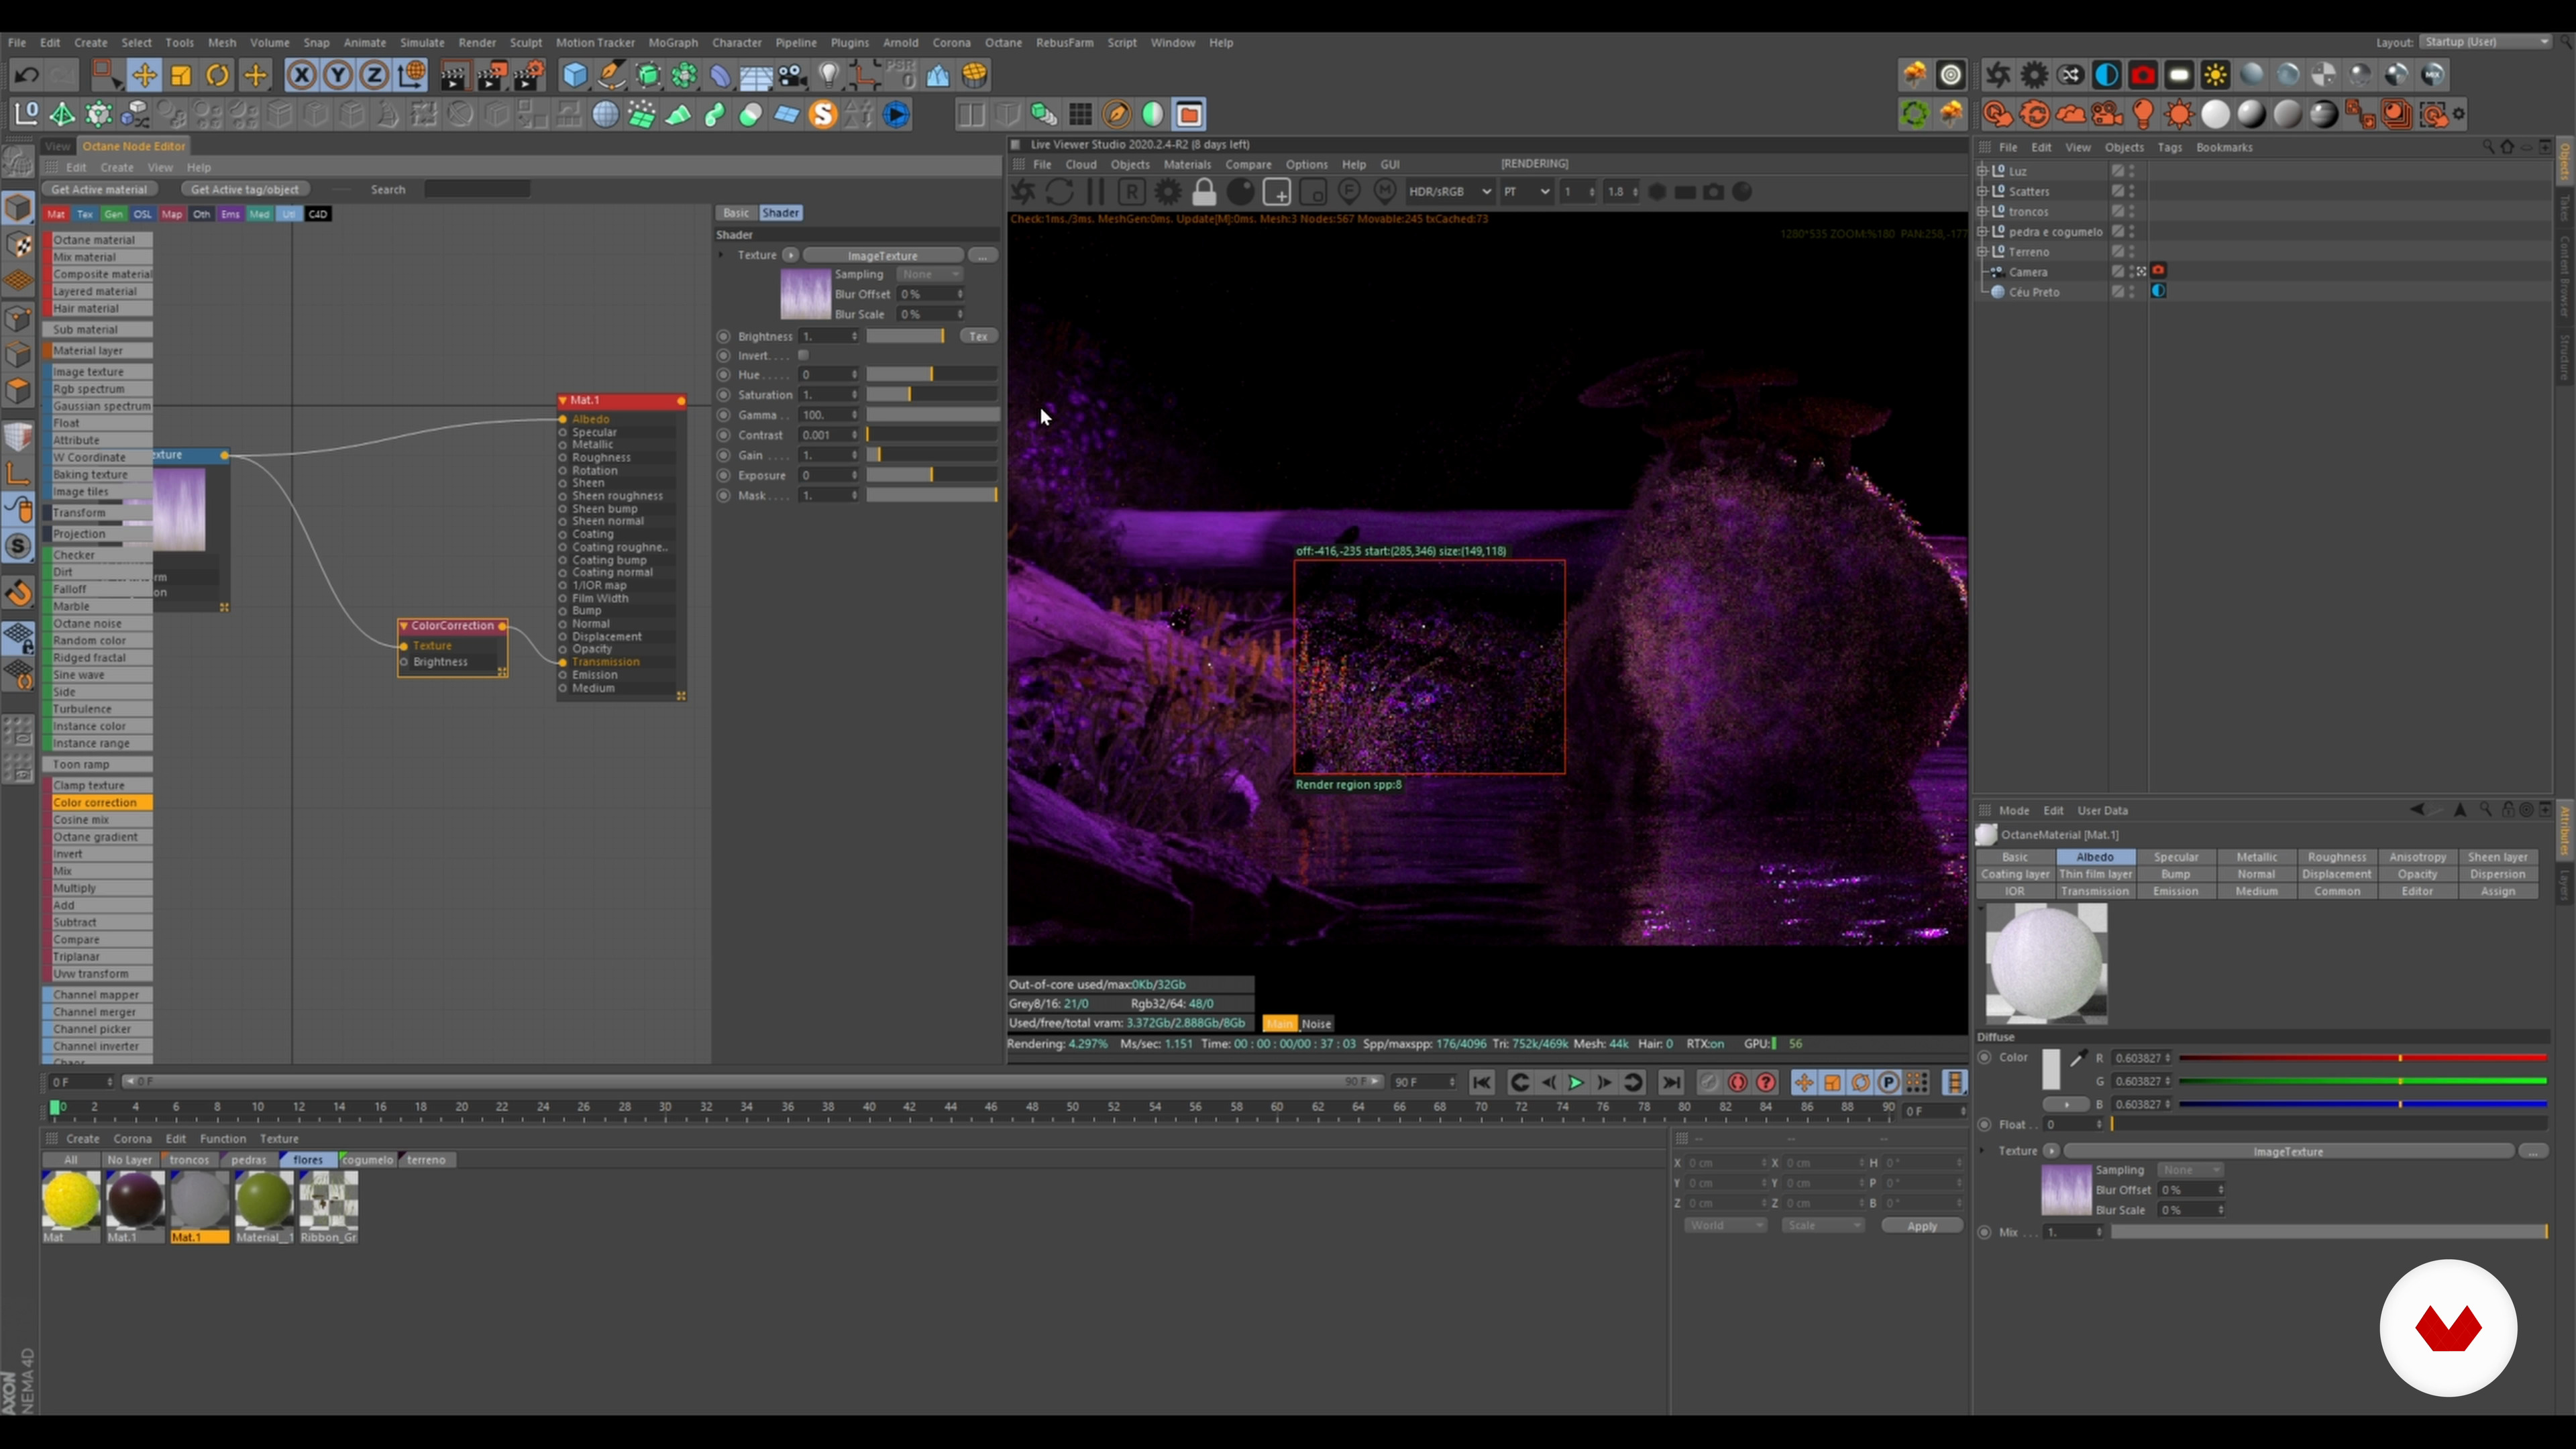Image resolution: width=2576 pixels, height=1449 pixels.
Task: Toggle Céu Preto visibility dots
Action: coord(2132,292)
